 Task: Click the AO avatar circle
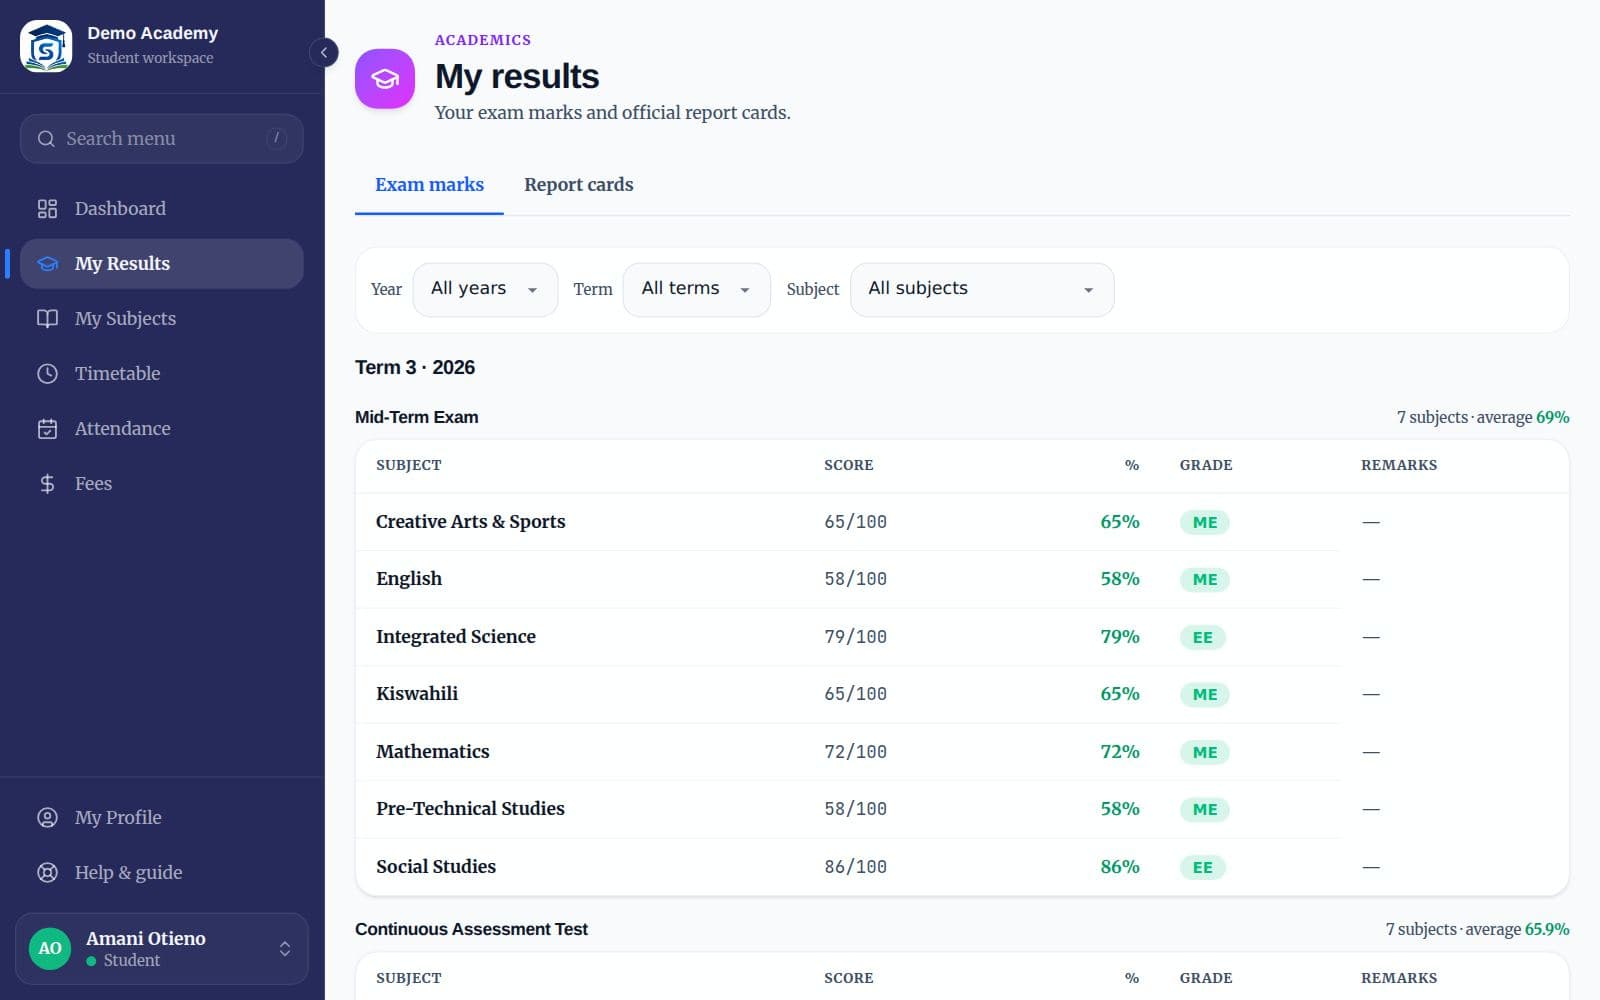coord(50,948)
